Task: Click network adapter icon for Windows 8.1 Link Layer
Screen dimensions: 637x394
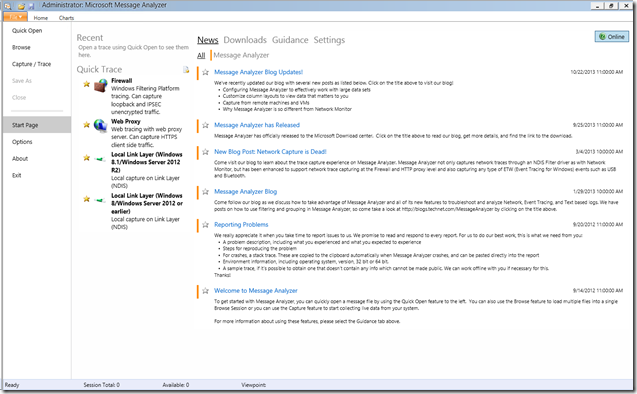Action: click(x=100, y=159)
